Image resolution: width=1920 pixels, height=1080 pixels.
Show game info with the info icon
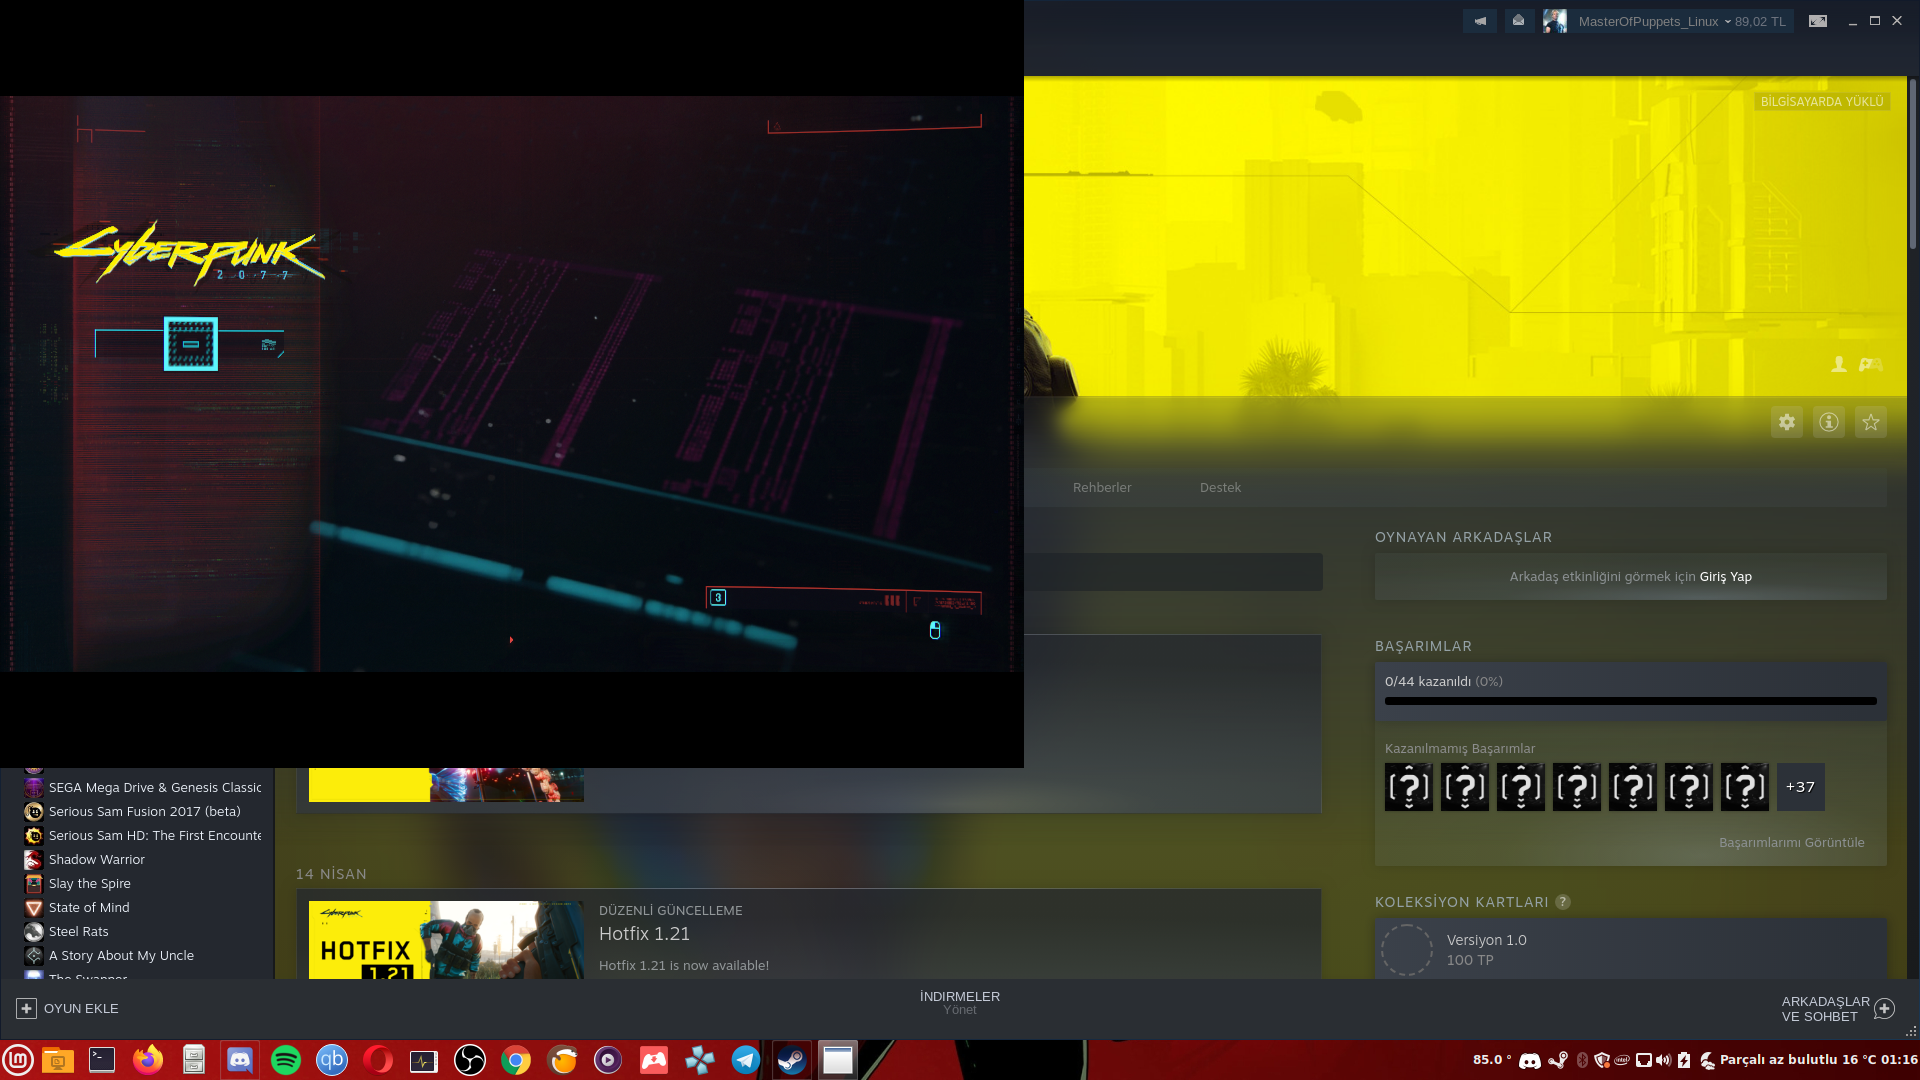coord(1829,422)
